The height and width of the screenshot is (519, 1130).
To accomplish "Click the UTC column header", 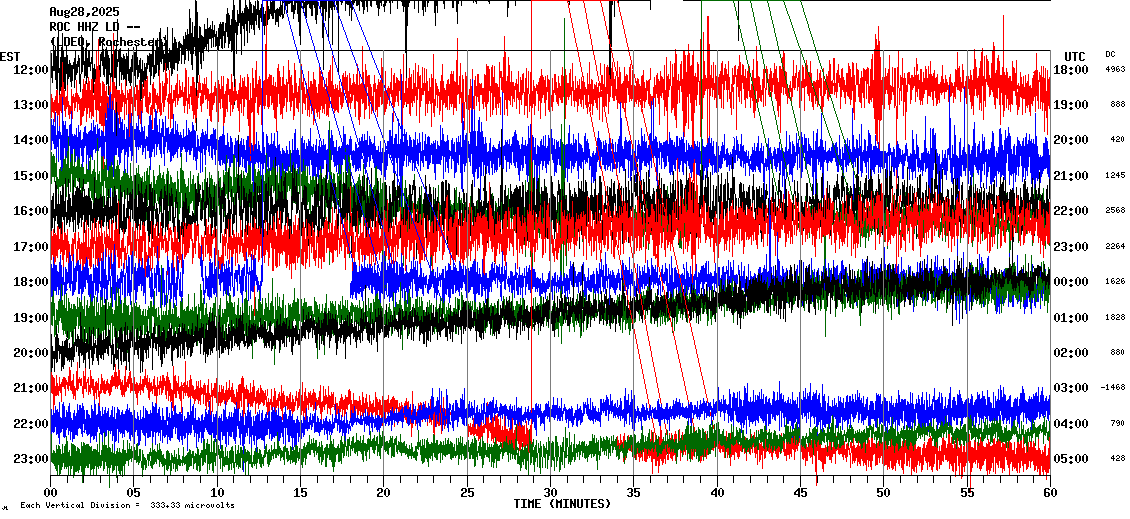I will (x=1074, y=55).
